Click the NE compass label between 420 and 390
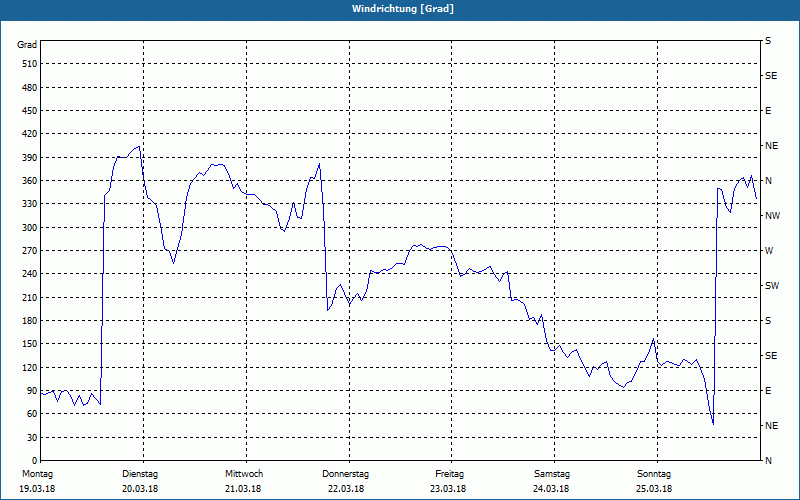The height and width of the screenshot is (500, 800). 771,146
